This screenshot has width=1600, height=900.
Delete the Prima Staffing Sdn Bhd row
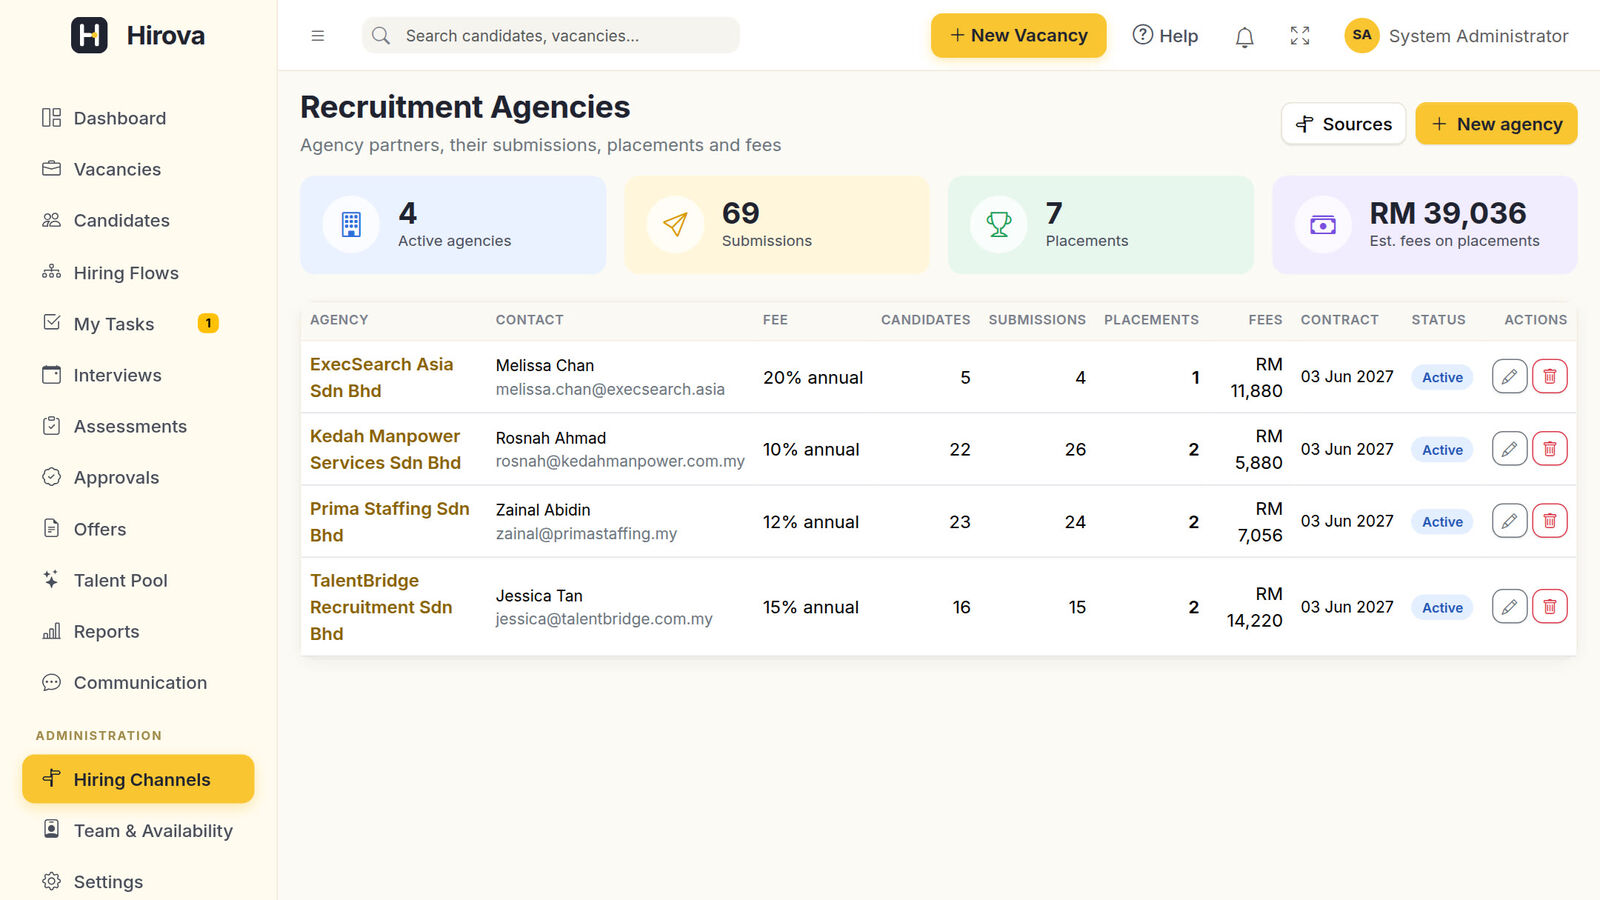point(1549,521)
